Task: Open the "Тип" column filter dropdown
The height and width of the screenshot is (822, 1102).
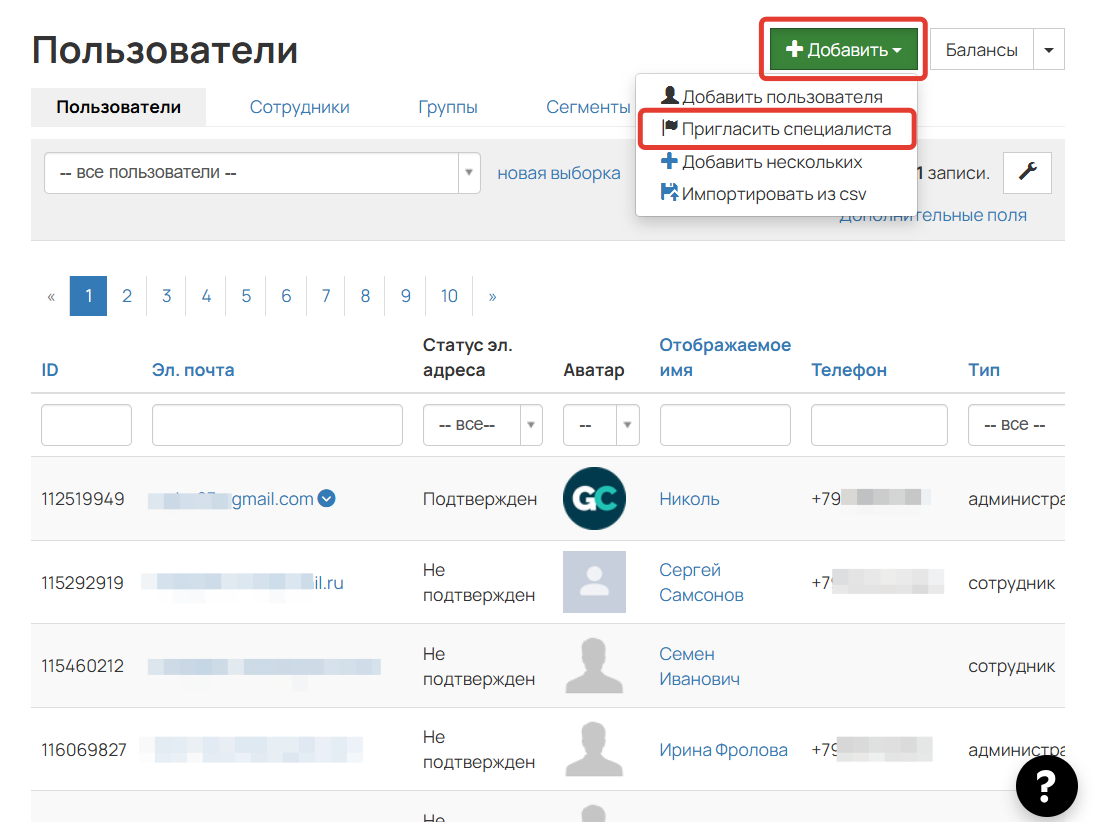Action: (1016, 425)
